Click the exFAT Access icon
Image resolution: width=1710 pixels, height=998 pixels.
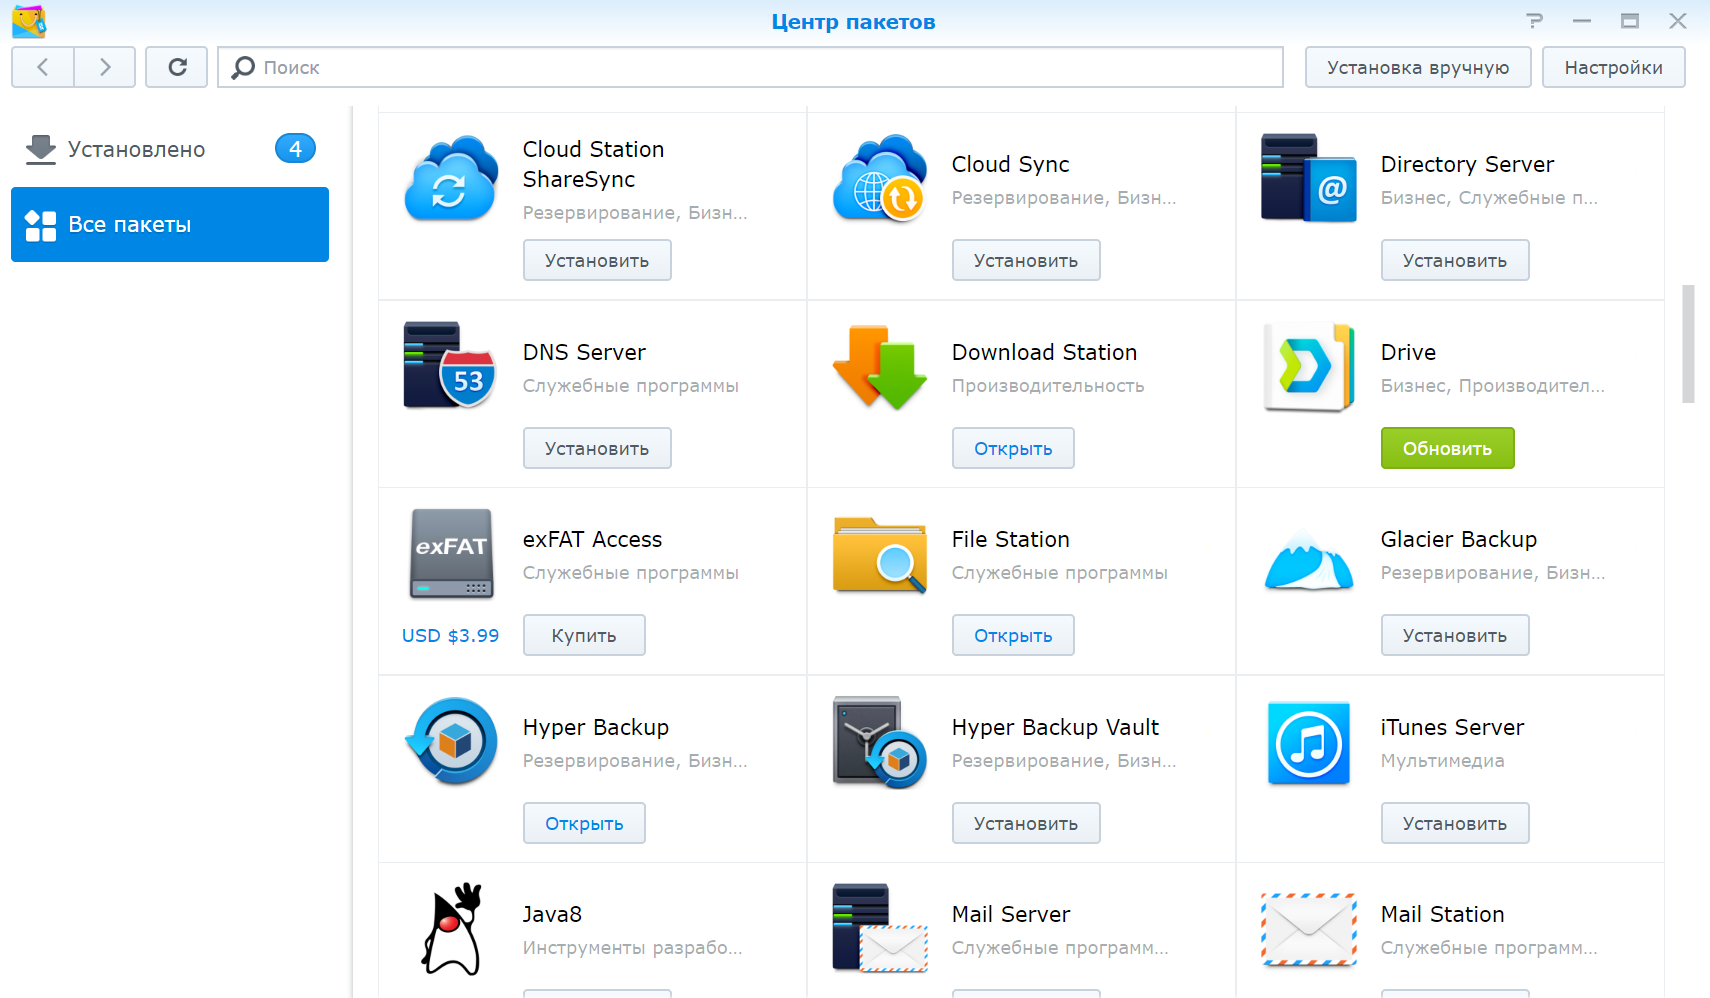pos(451,553)
